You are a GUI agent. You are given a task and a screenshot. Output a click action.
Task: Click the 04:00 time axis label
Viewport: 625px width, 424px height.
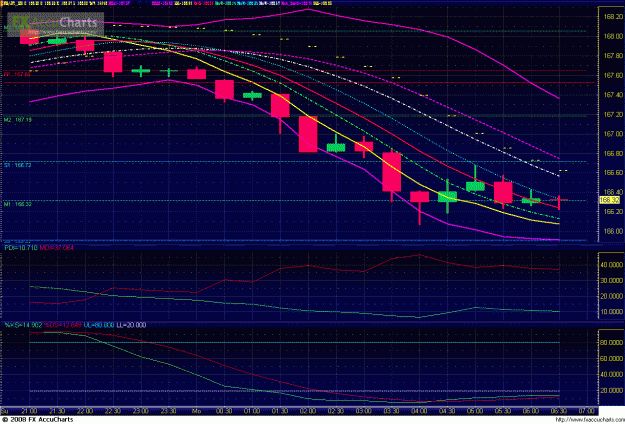pos(419,411)
